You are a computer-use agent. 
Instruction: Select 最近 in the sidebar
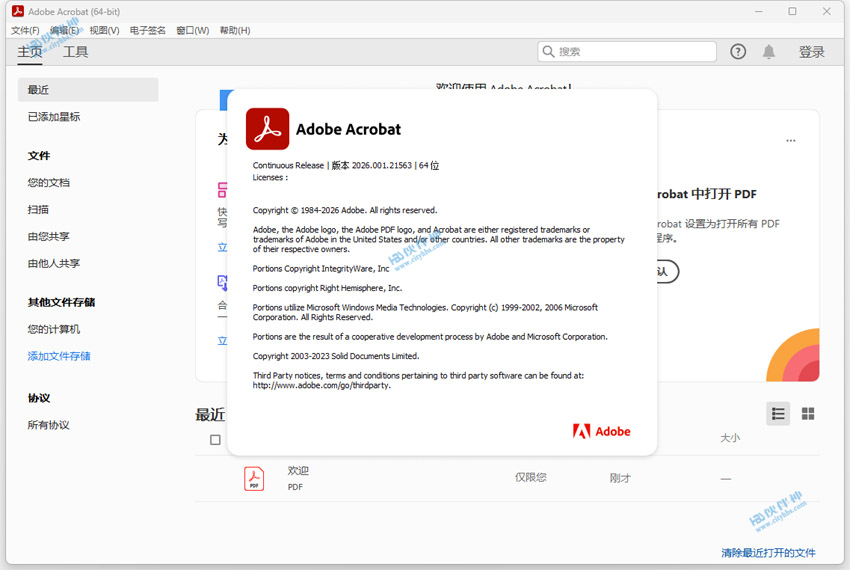[x=88, y=89]
